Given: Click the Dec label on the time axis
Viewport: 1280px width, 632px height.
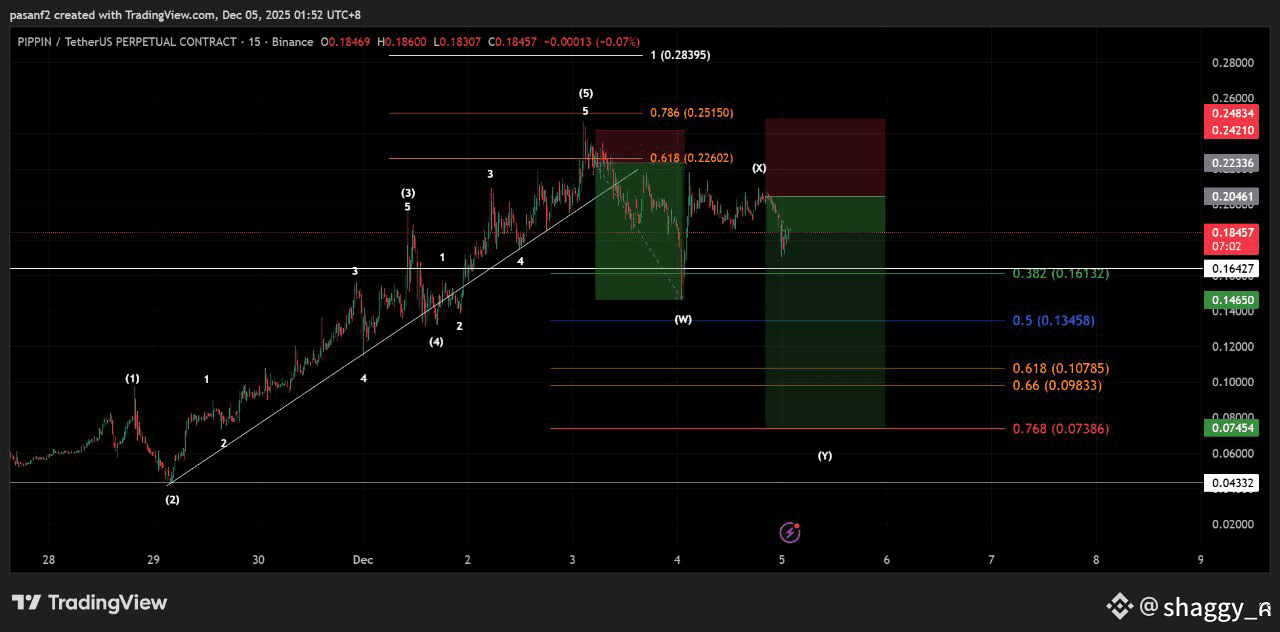Looking at the screenshot, I should (x=363, y=560).
